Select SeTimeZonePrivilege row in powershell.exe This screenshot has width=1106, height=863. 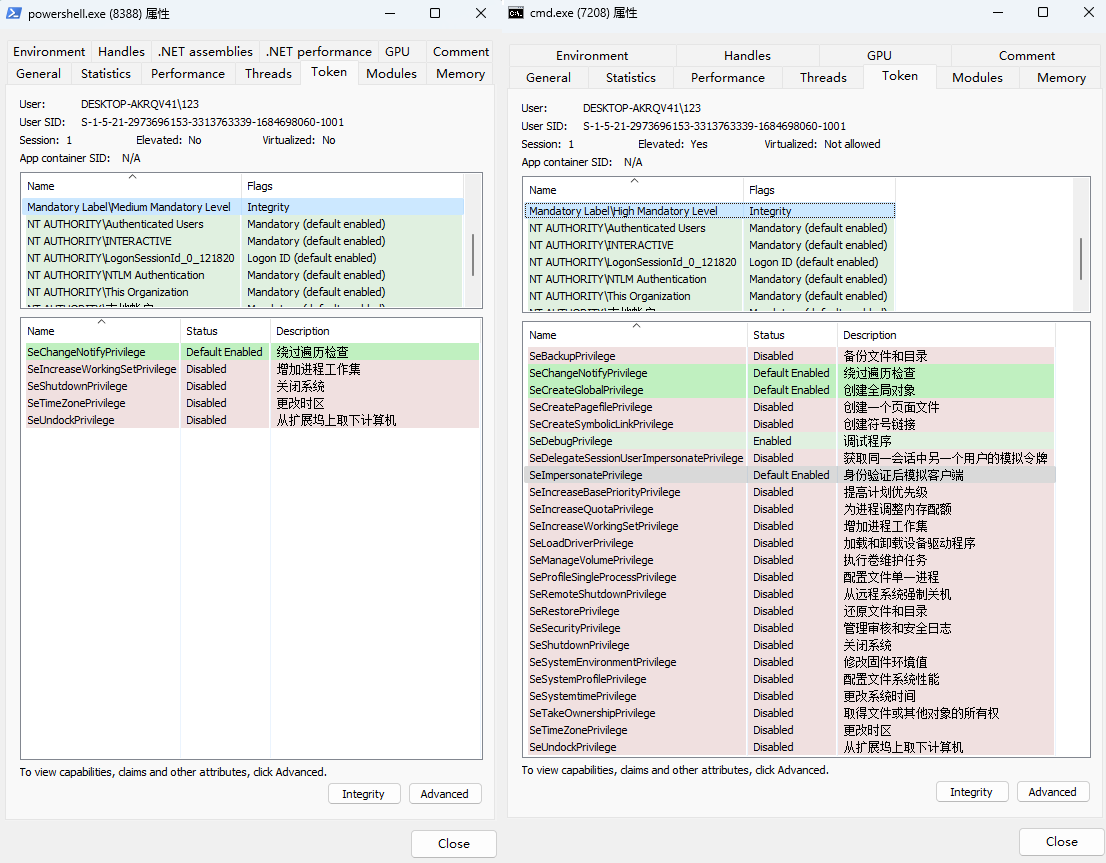click(252, 403)
